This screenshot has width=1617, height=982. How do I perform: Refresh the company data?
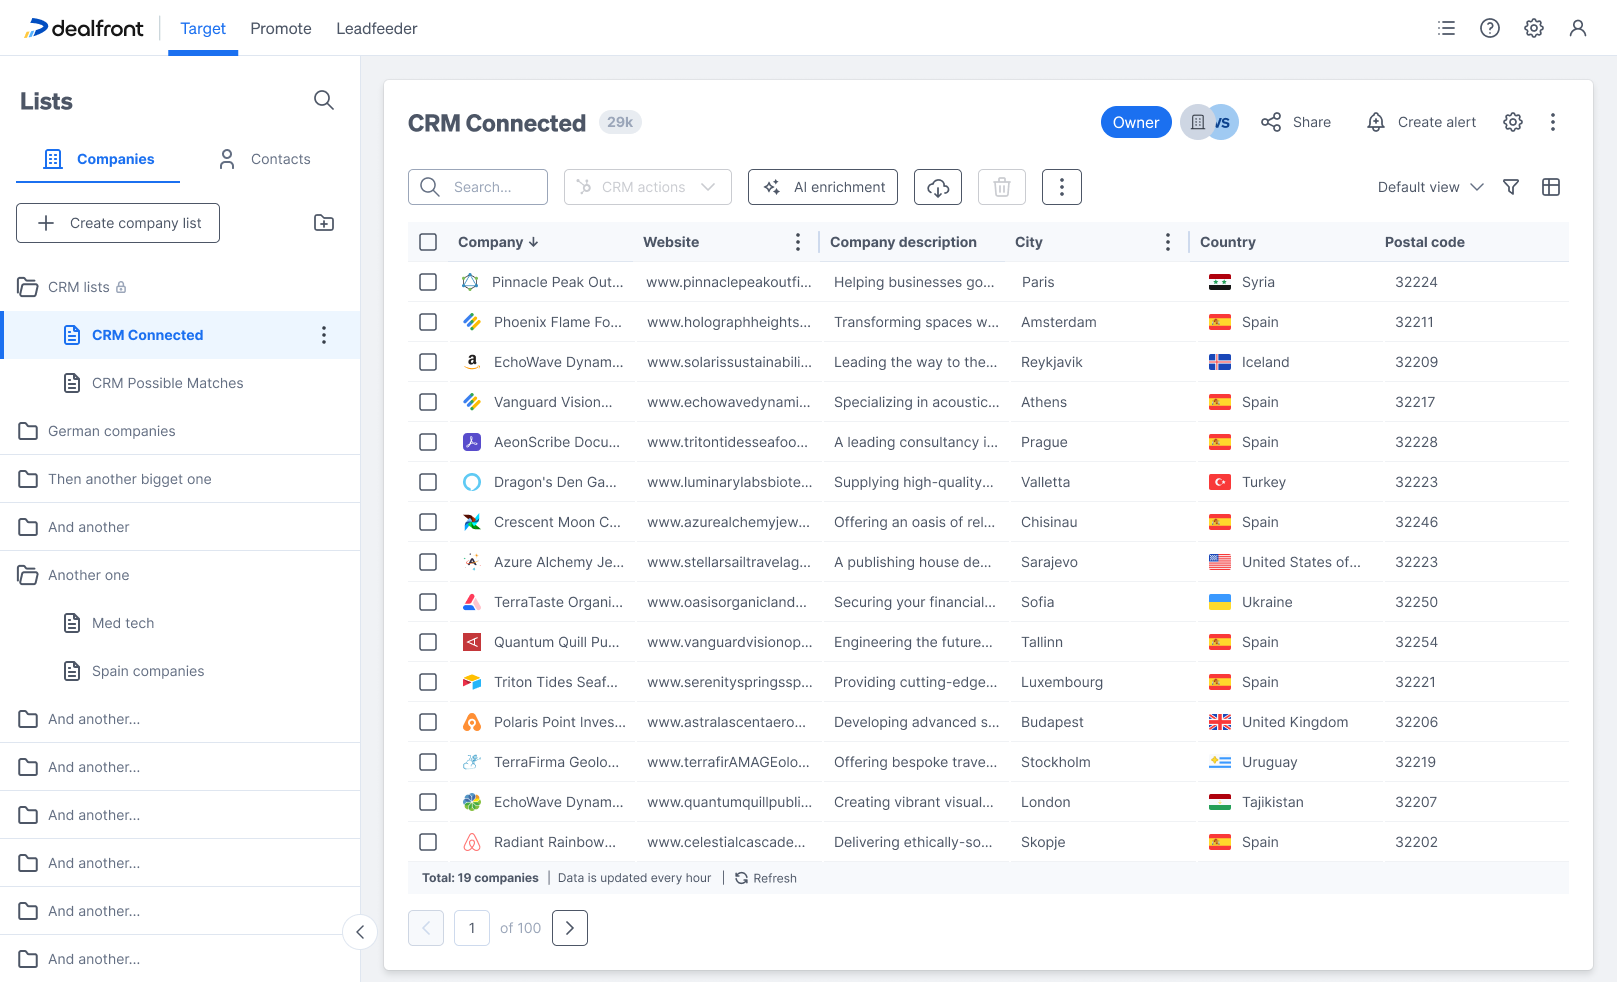(766, 878)
